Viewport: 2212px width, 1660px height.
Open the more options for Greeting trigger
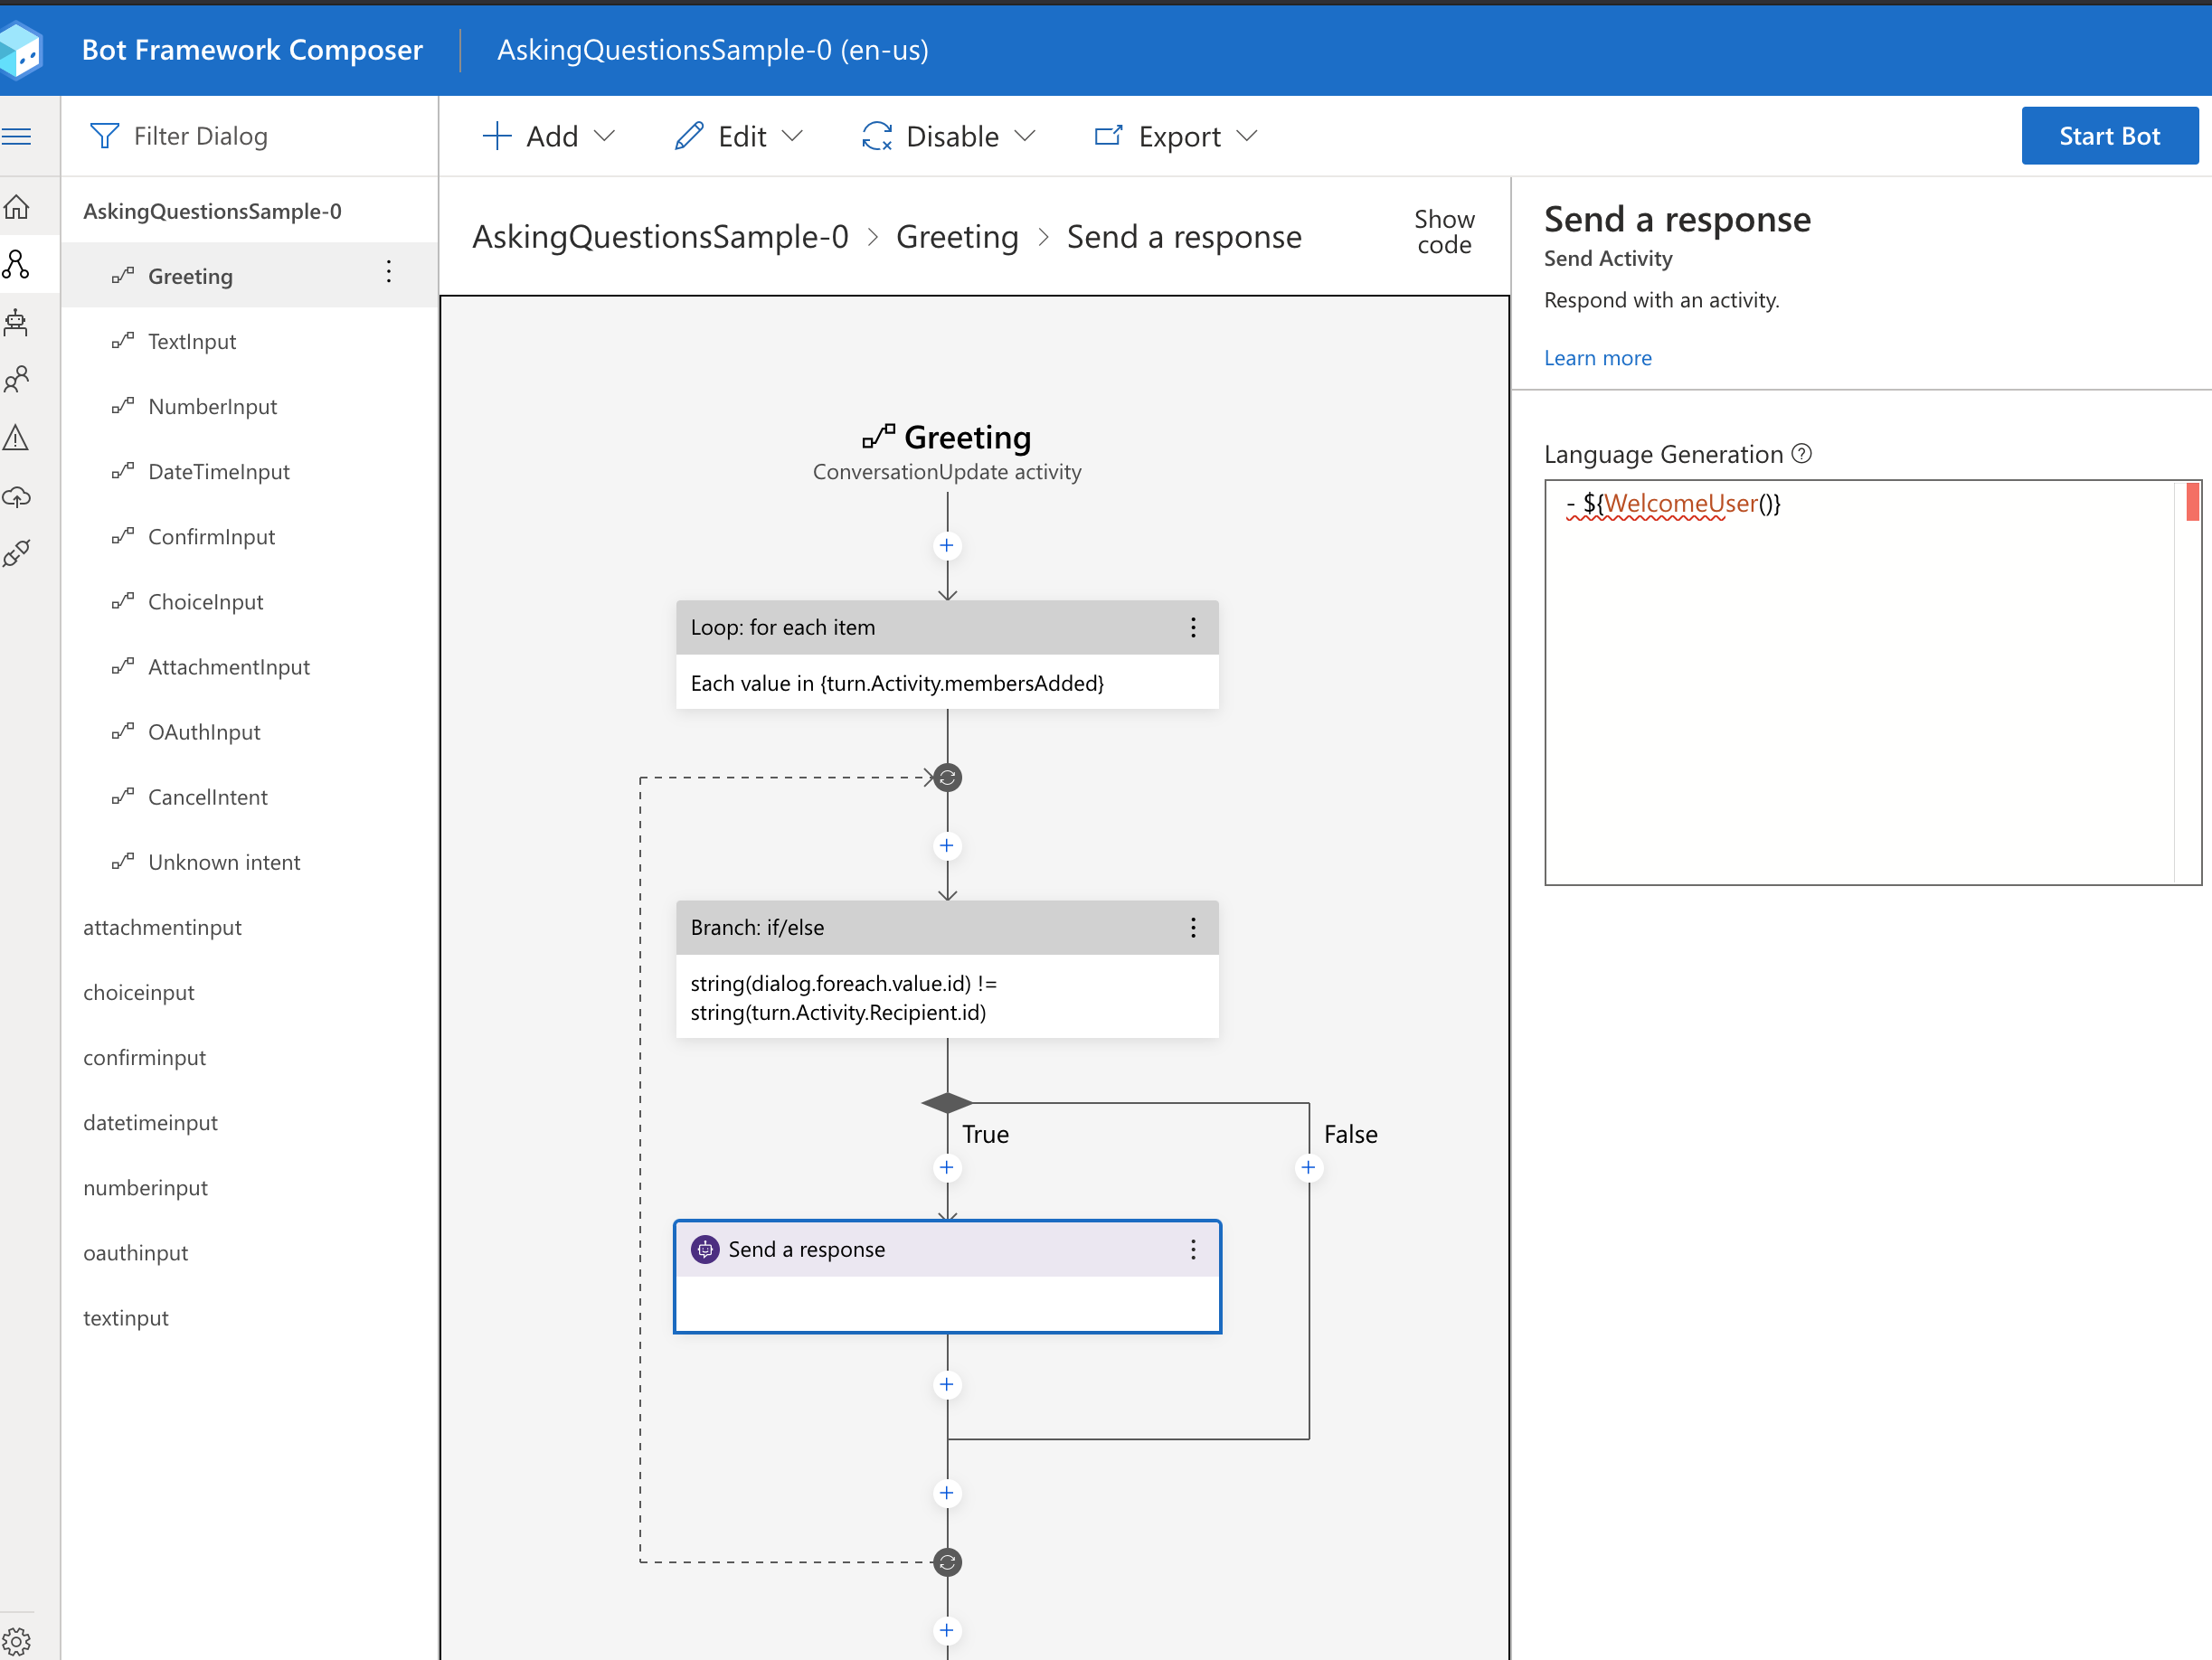(389, 272)
